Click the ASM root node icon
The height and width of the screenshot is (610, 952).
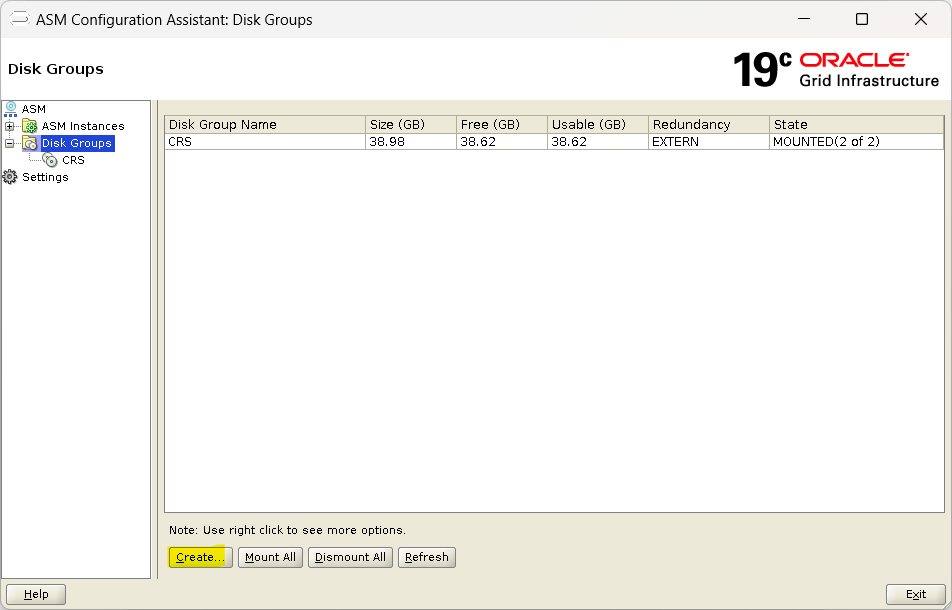click(x=10, y=109)
